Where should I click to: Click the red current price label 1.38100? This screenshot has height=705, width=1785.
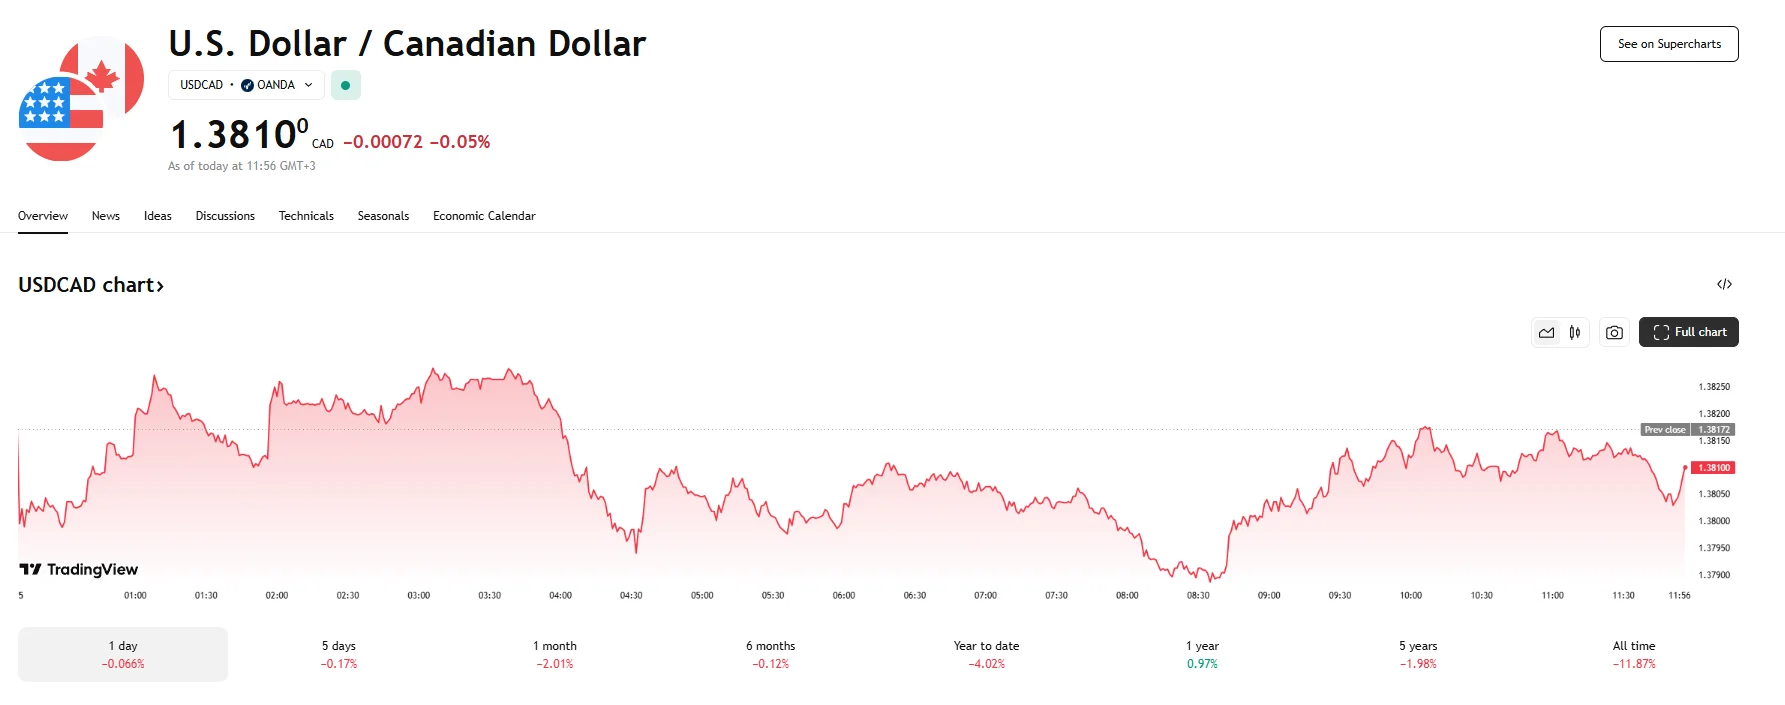pyautogui.click(x=1713, y=468)
